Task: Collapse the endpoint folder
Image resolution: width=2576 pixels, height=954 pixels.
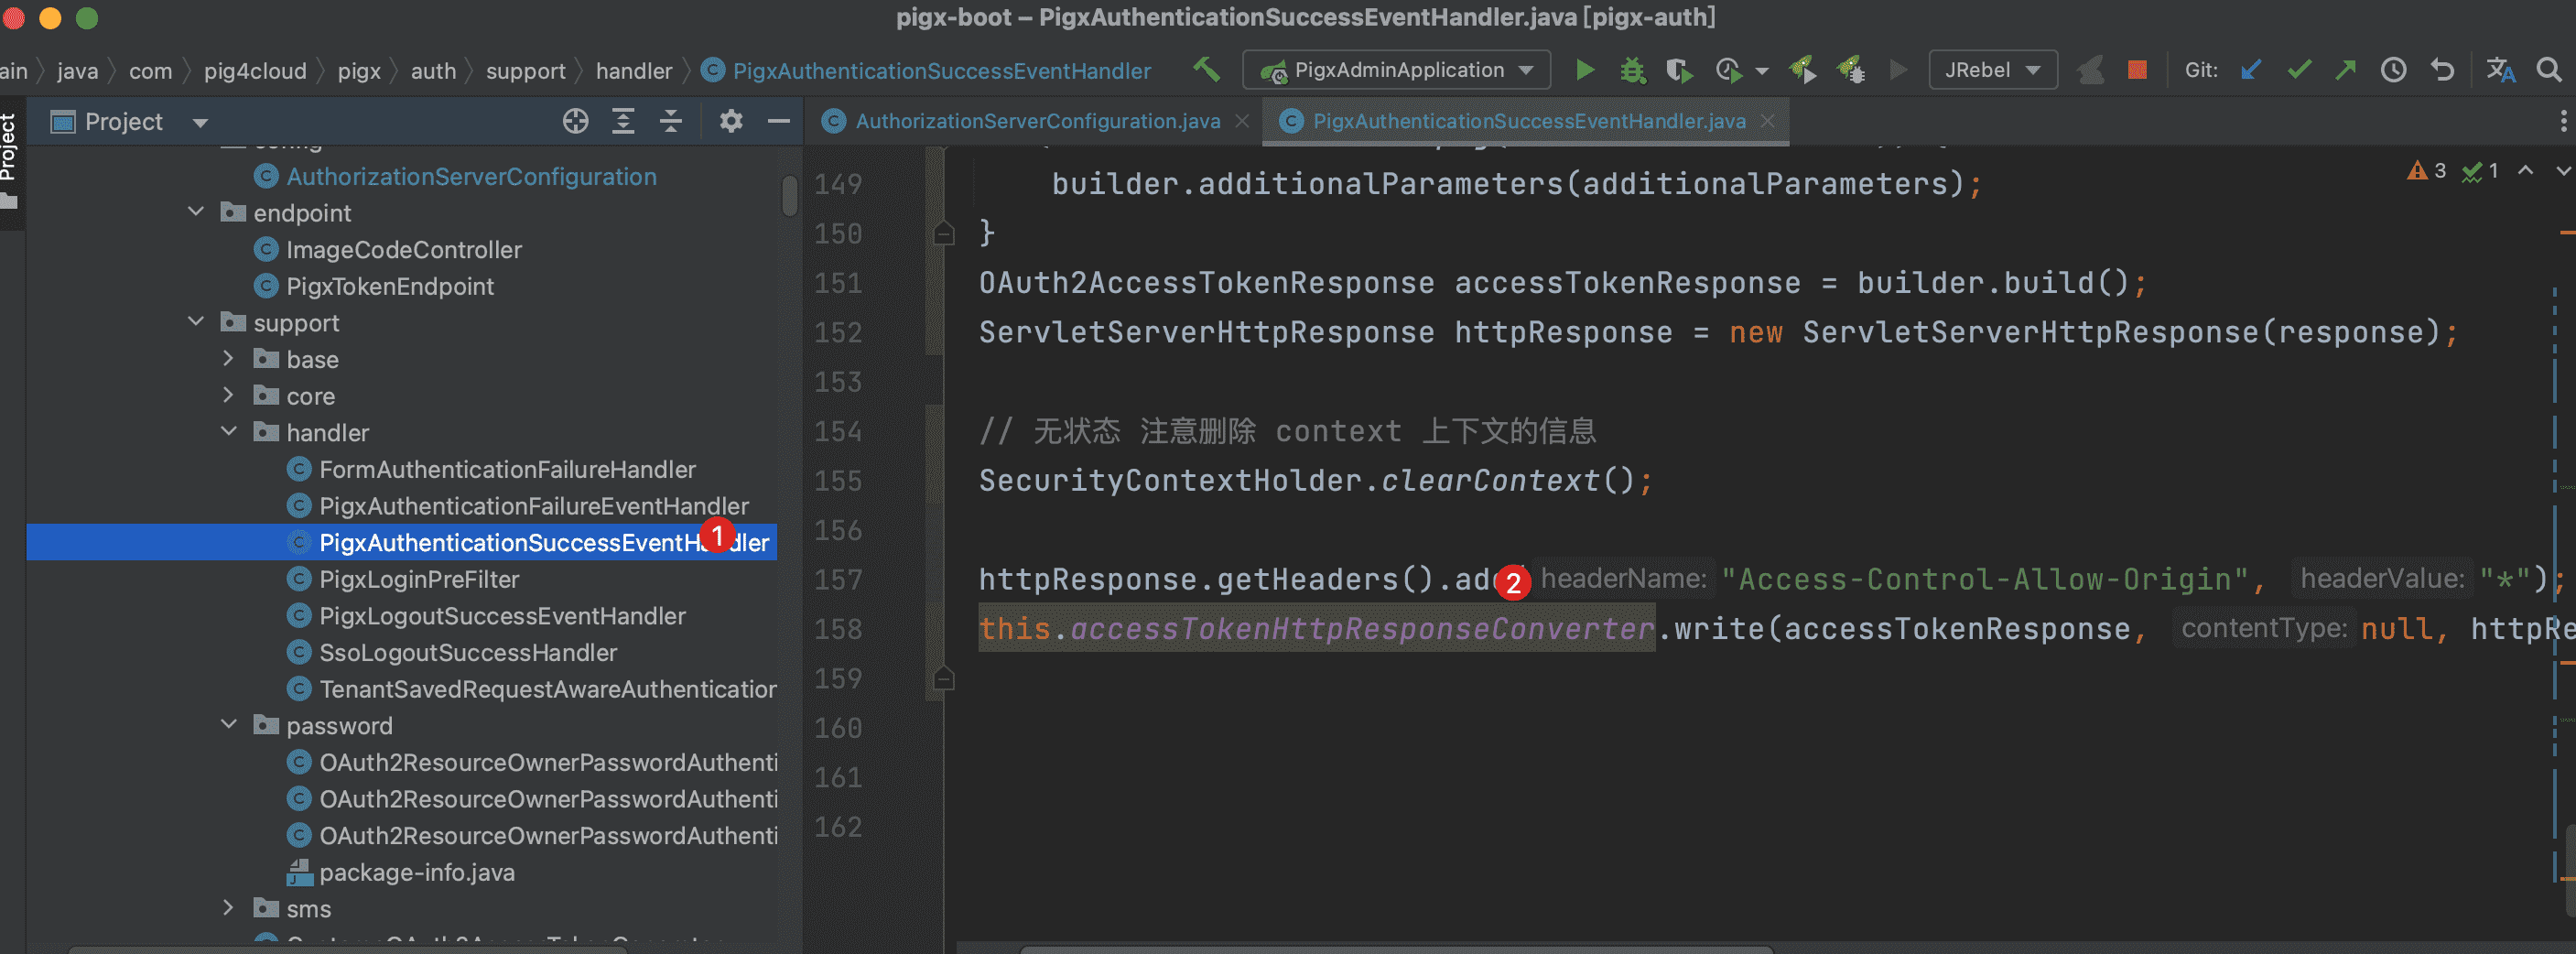Action: pyautogui.click(x=196, y=212)
